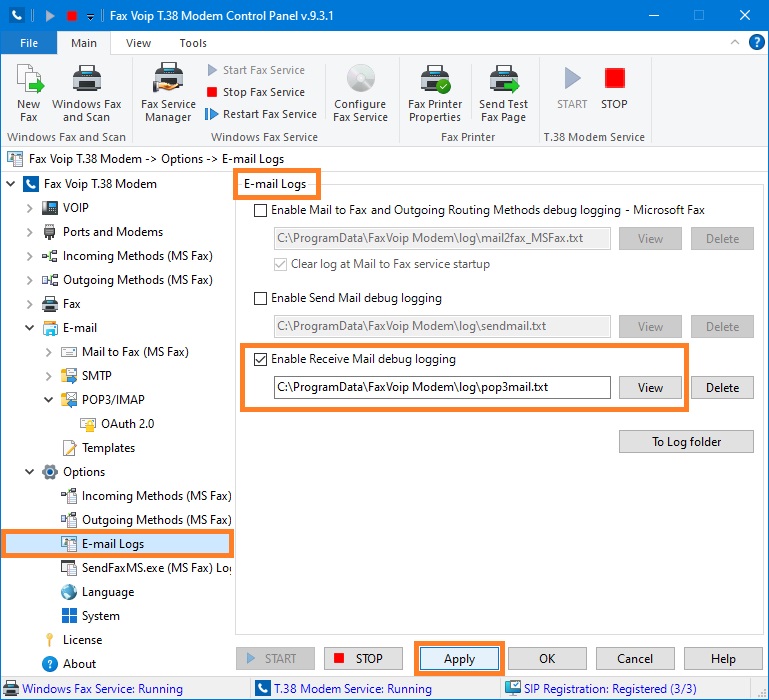Uncheck Enable Receive Mail debug logging

tap(260, 360)
